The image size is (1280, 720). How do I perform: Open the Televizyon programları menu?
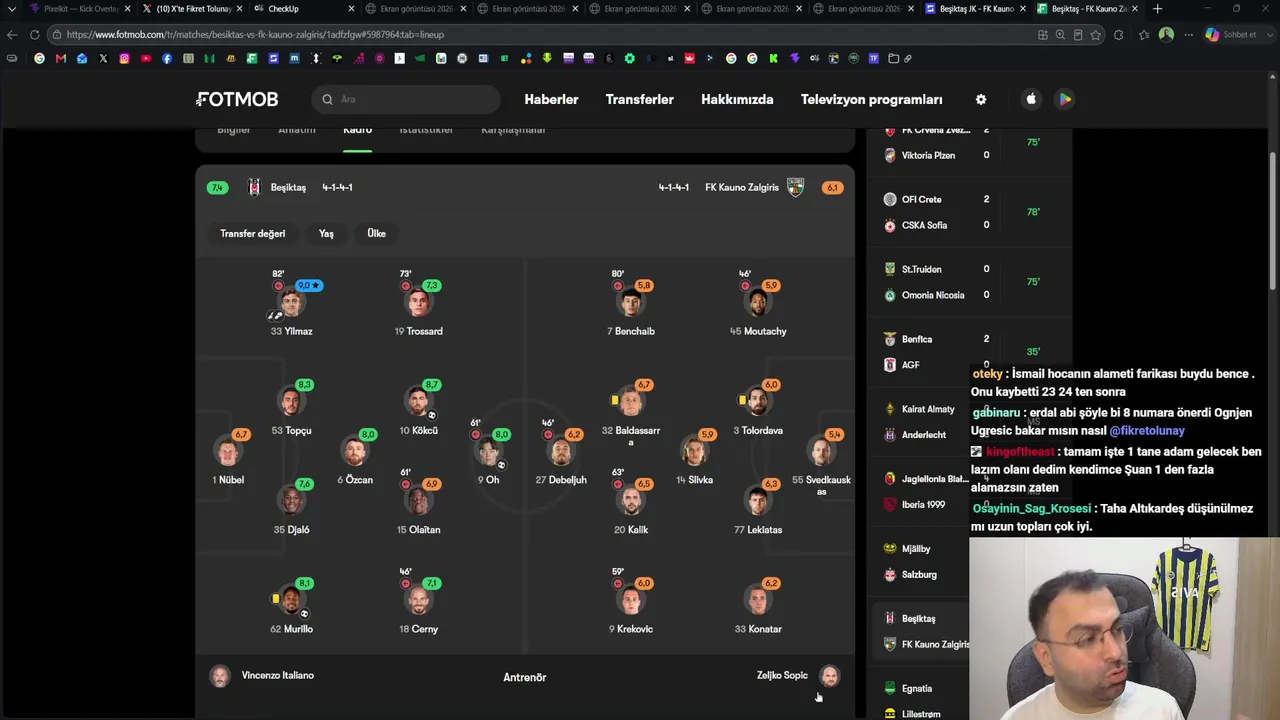pos(872,99)
